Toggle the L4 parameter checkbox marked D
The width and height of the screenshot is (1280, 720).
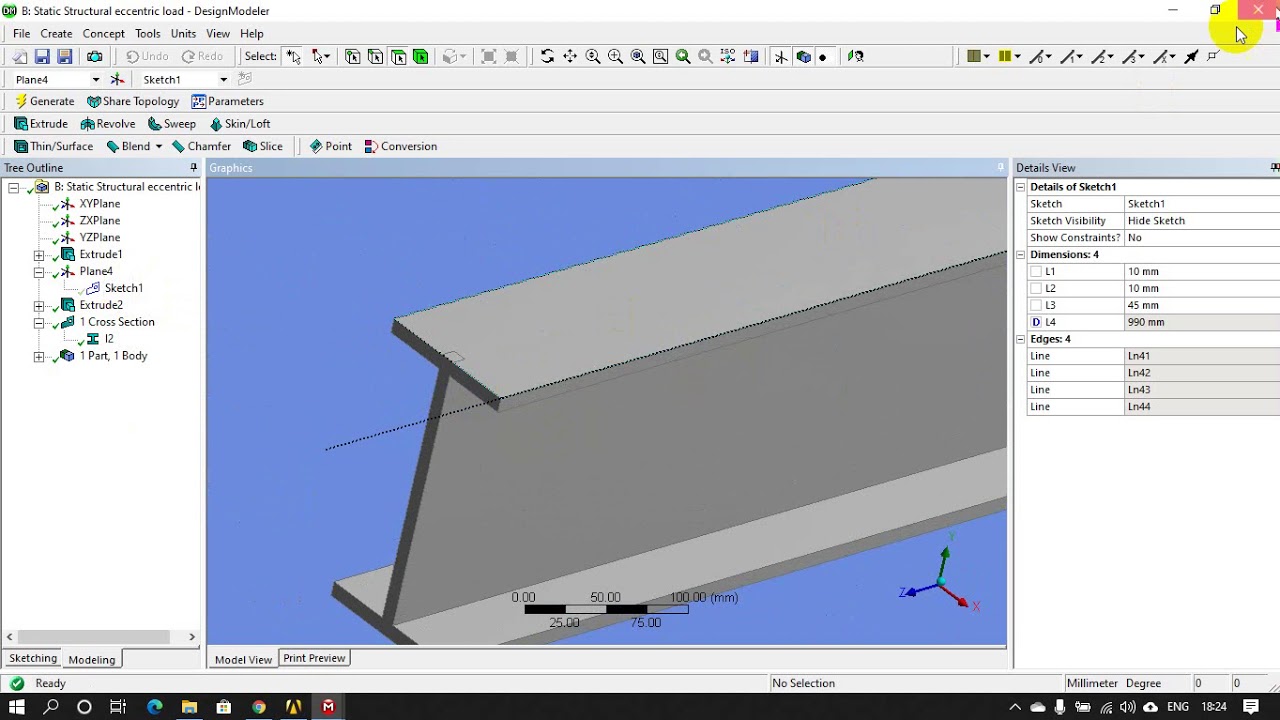1036,322
